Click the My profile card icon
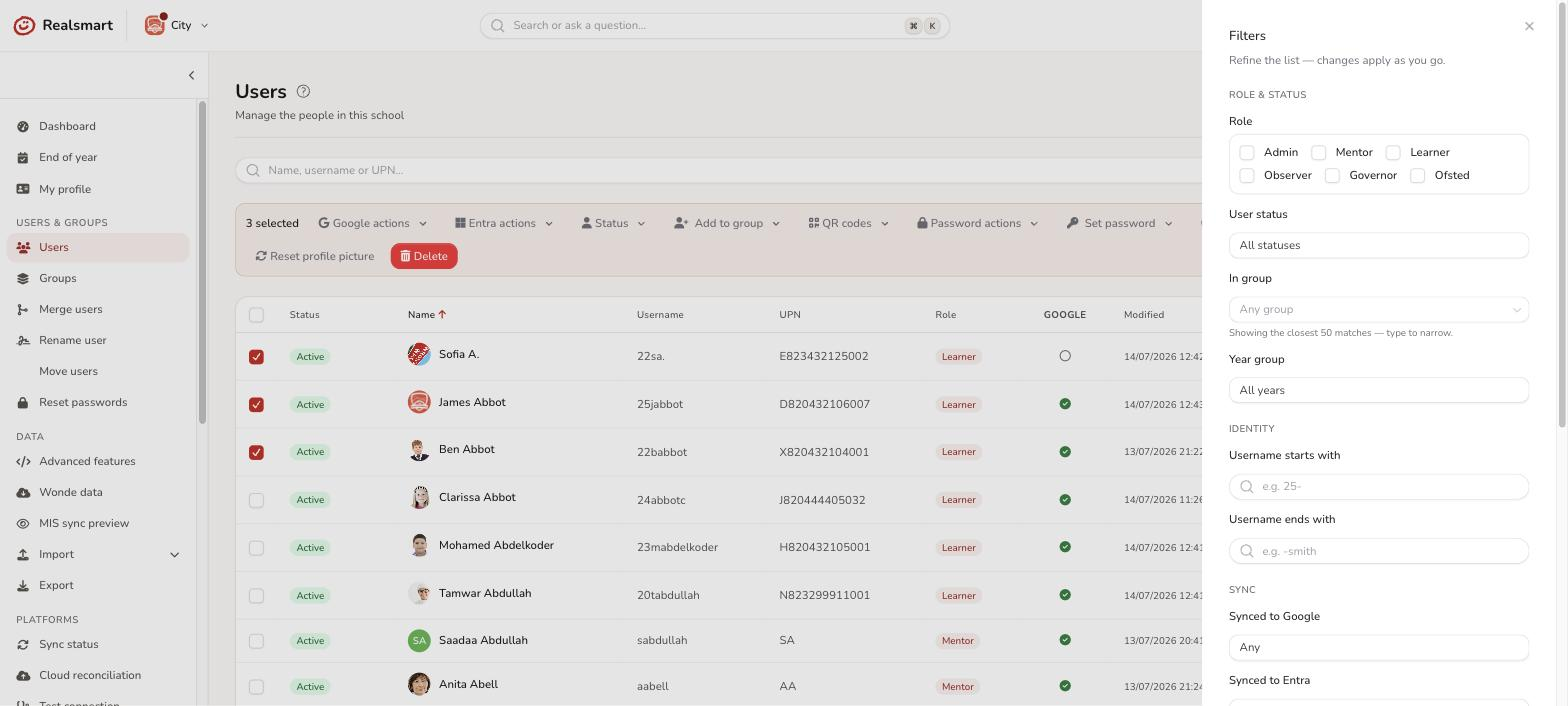Screen dimensions: 1568x706 point(23,189)
